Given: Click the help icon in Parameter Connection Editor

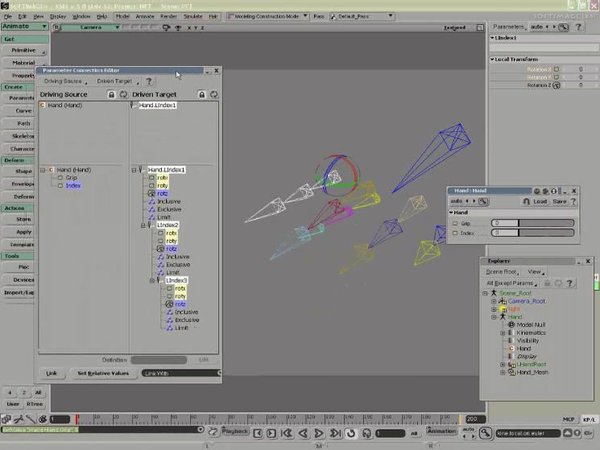Looking at the screenshot, I should (149, 81).
